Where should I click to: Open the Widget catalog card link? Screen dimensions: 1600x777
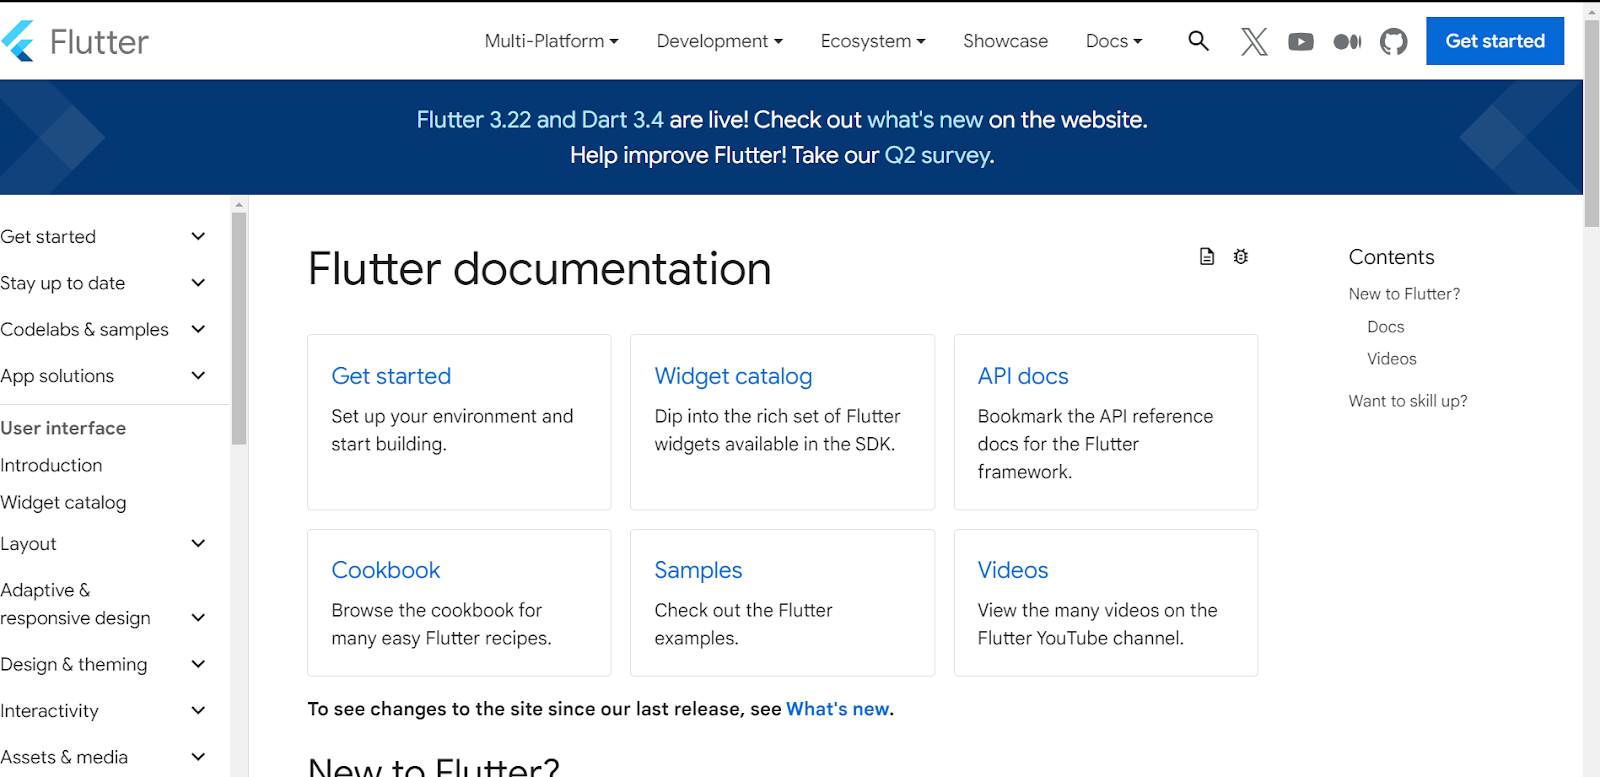point(733,376)
